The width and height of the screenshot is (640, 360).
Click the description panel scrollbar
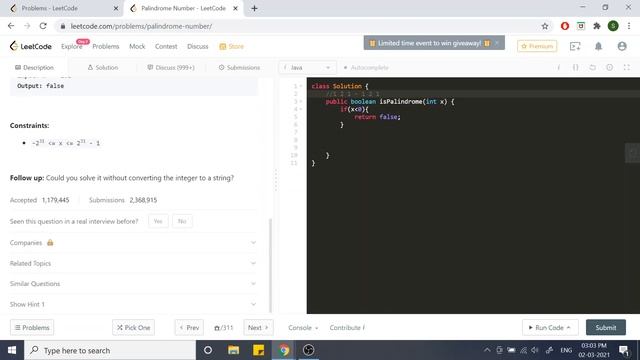pos(270,265)
